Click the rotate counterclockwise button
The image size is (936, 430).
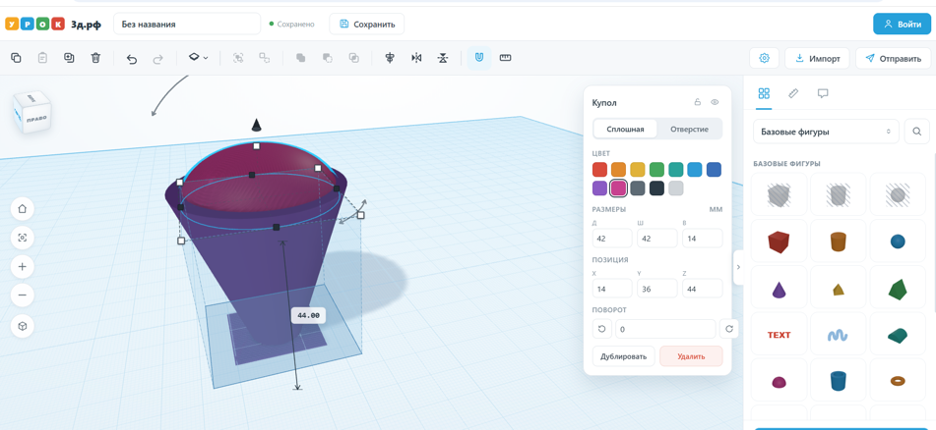pyautogui.click(x=601, y=328)
